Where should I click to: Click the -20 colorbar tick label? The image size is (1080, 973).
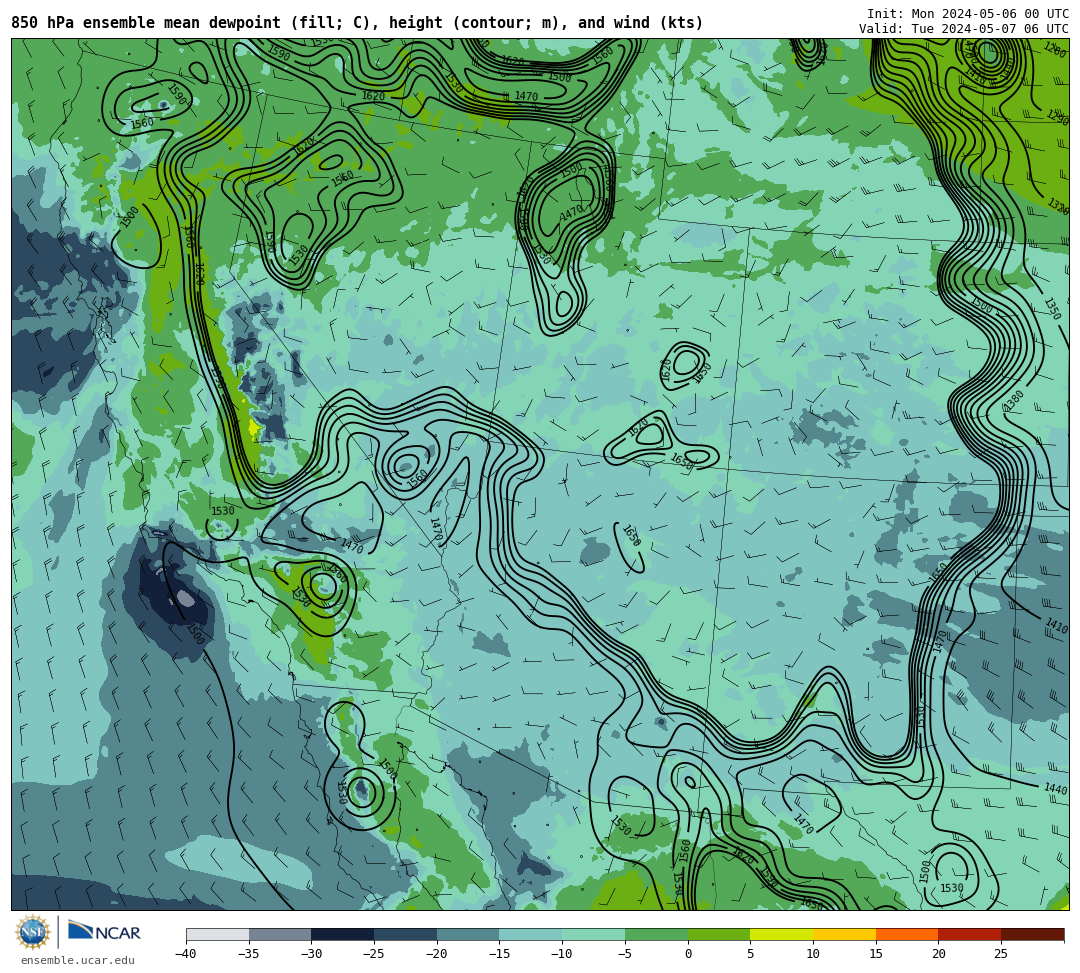tap(436, 954)
